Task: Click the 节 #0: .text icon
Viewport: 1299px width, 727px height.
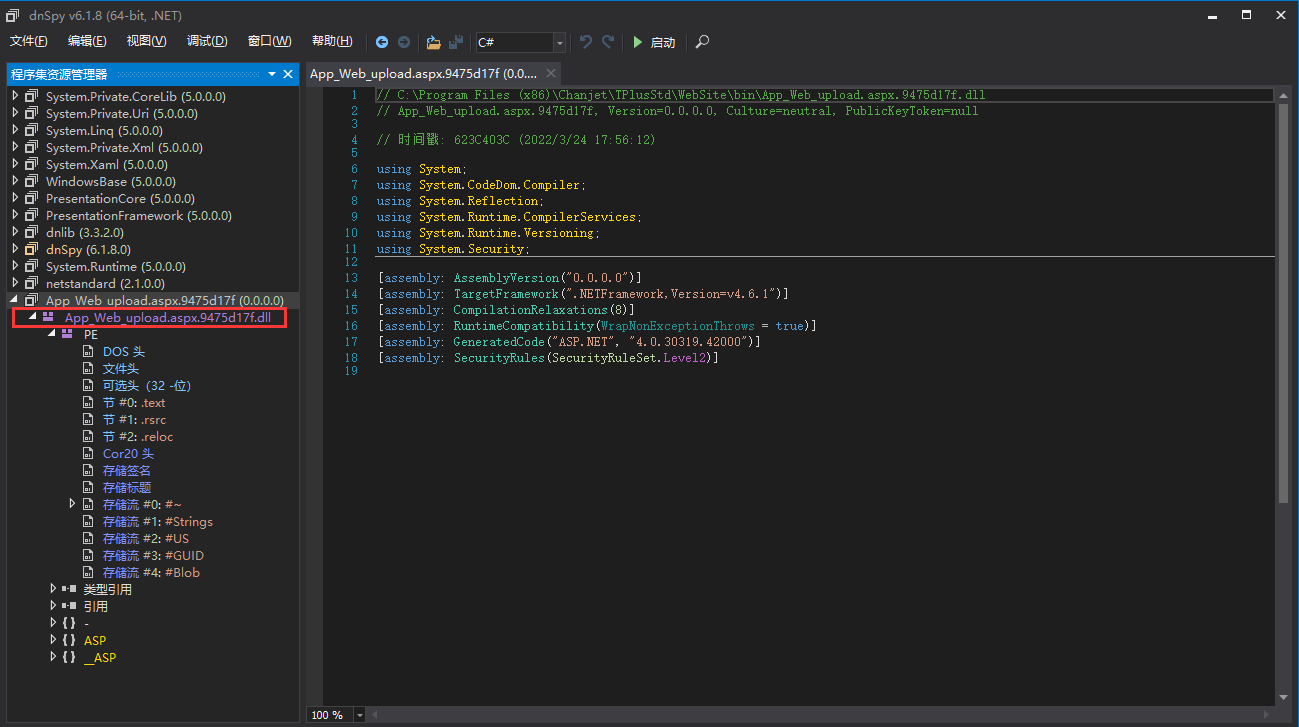Action: coord(88,402)
